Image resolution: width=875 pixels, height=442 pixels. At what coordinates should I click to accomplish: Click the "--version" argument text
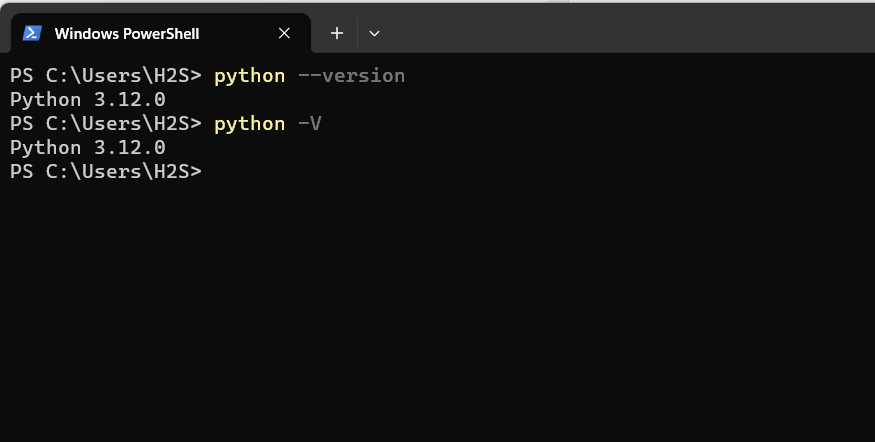click(x=351, y=75)
